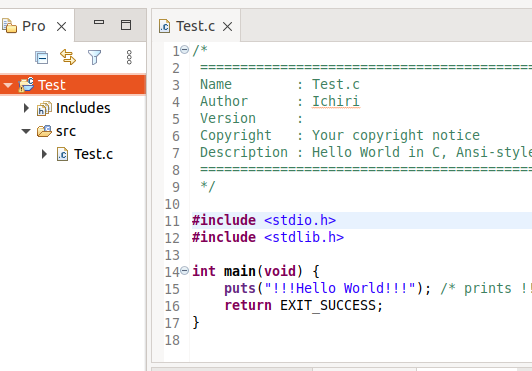Select the Includes tree item
The height and width of the screenshot is (371, 532).
pos(83,108)
